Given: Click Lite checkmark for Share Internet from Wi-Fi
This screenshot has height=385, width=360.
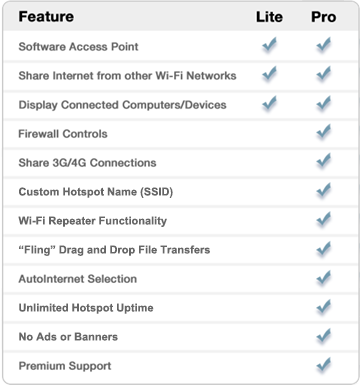Looking at the screenshot, I should point(269,73).
